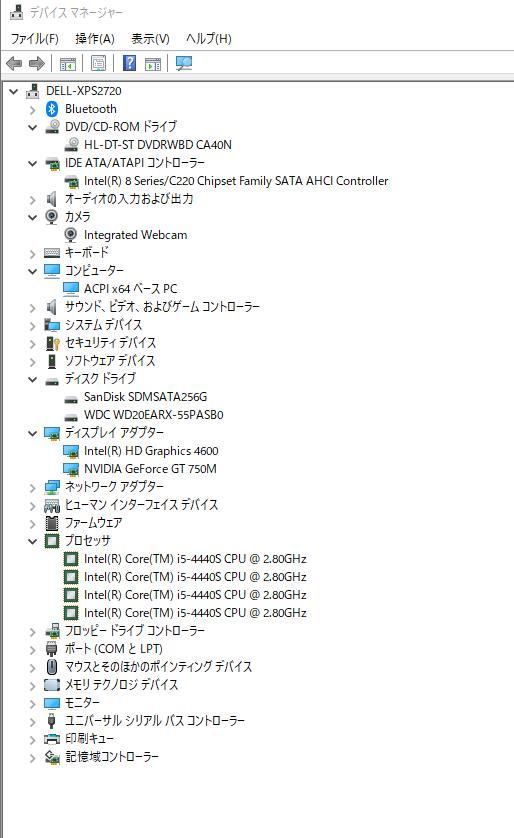Click the フロッピー ドライブ コントローラー icon
514x838 pixels.
(52, 631)
